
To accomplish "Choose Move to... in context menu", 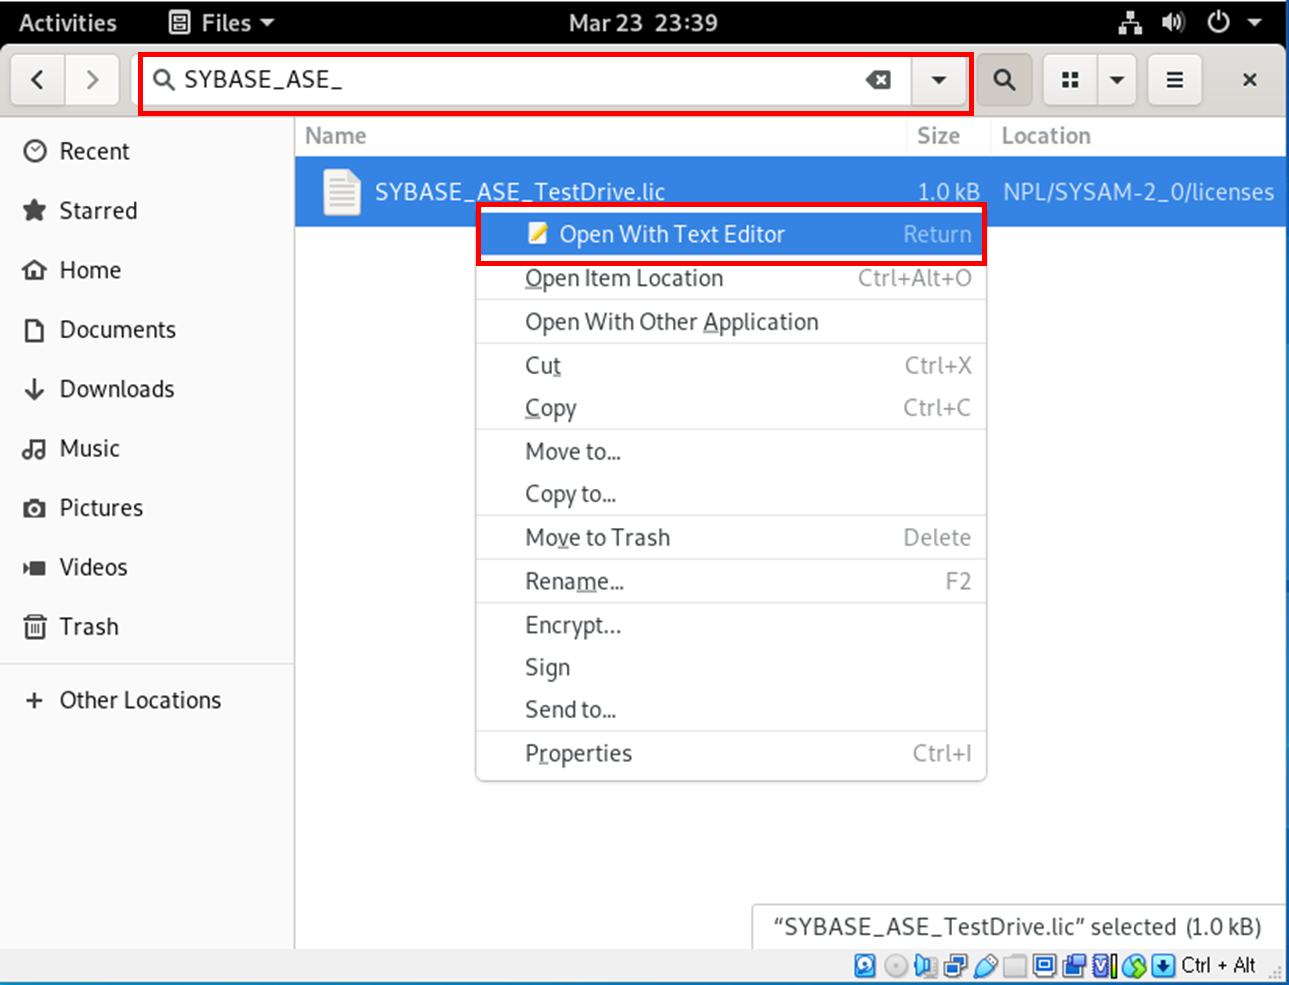I will click(731, 452).
